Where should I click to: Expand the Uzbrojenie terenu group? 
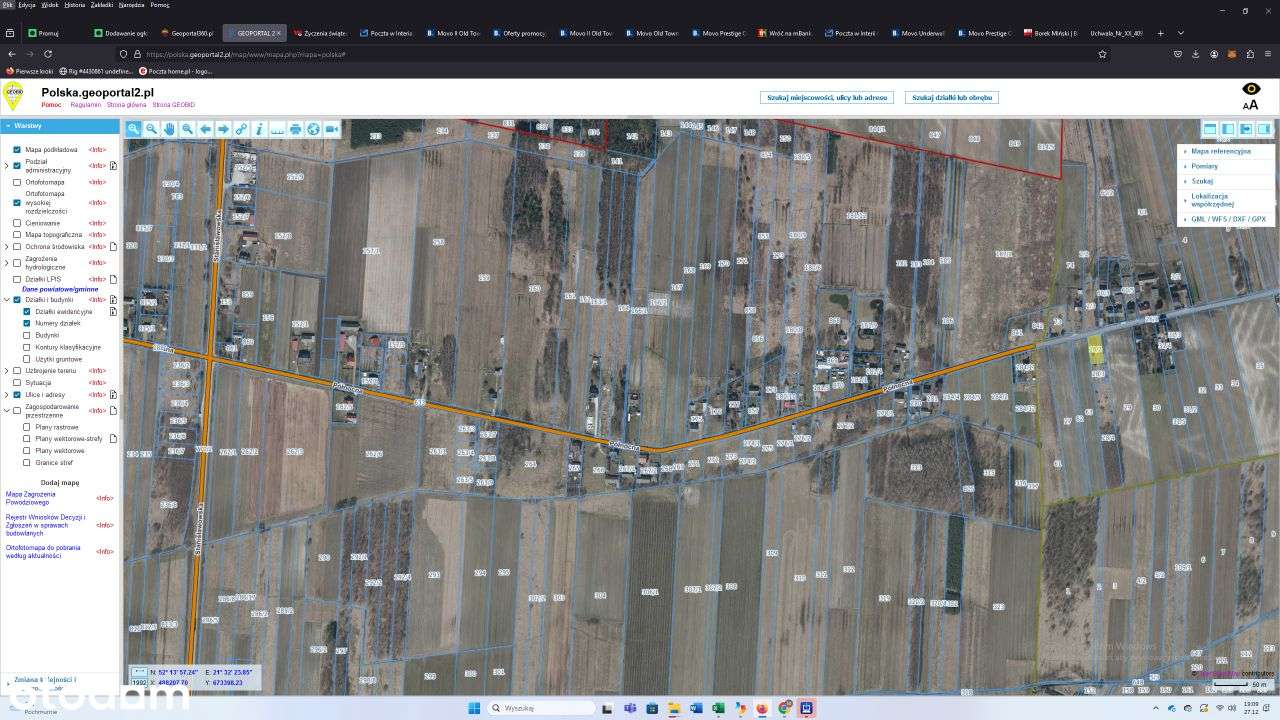[x=6, y=371]
